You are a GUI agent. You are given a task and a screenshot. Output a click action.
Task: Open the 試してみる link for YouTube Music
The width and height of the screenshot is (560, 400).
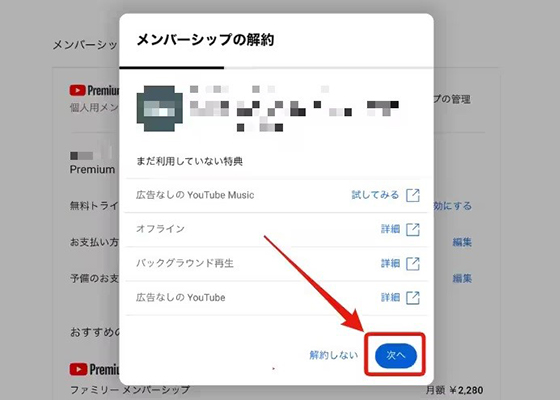click(375, 195)
